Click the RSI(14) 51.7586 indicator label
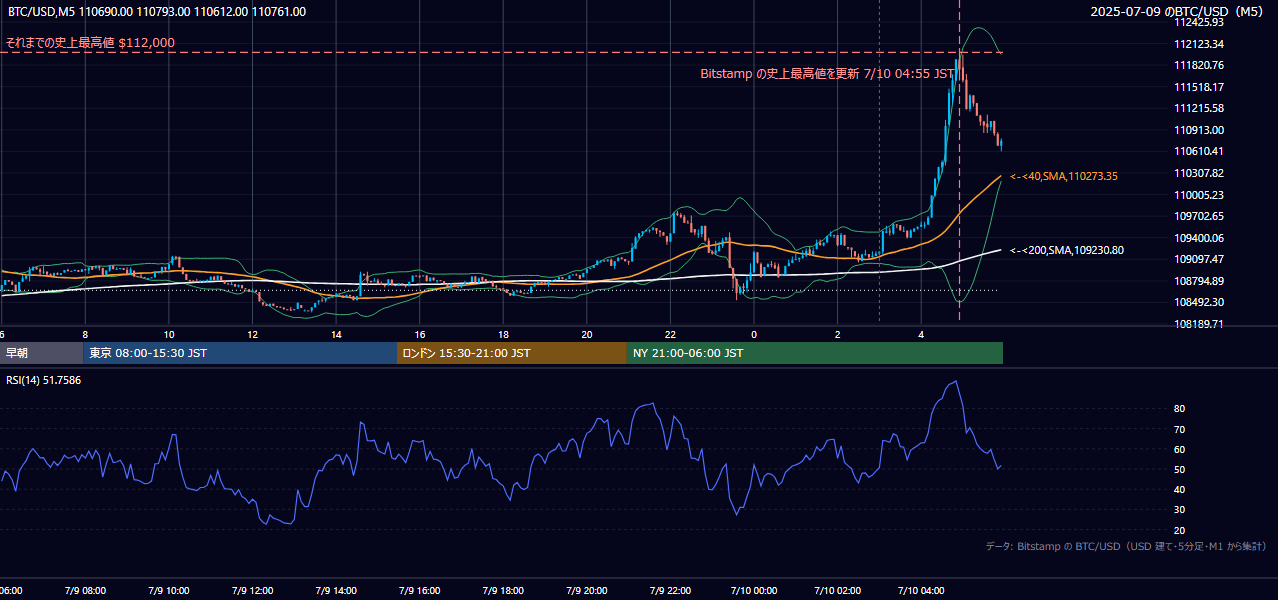The height and width of the screenshot is (600, 1278). (43, 381)
